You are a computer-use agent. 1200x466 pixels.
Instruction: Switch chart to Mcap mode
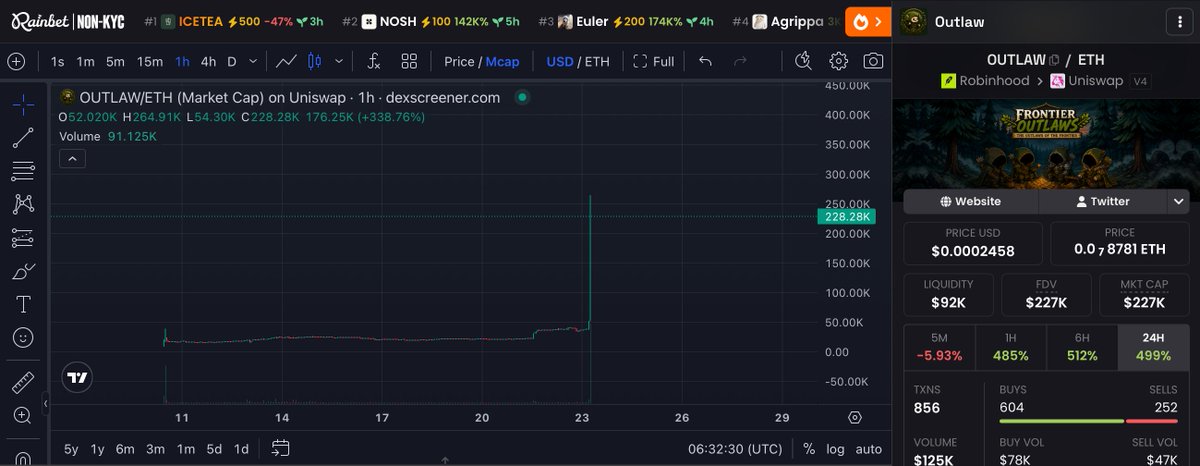click(x=502, y=61)
